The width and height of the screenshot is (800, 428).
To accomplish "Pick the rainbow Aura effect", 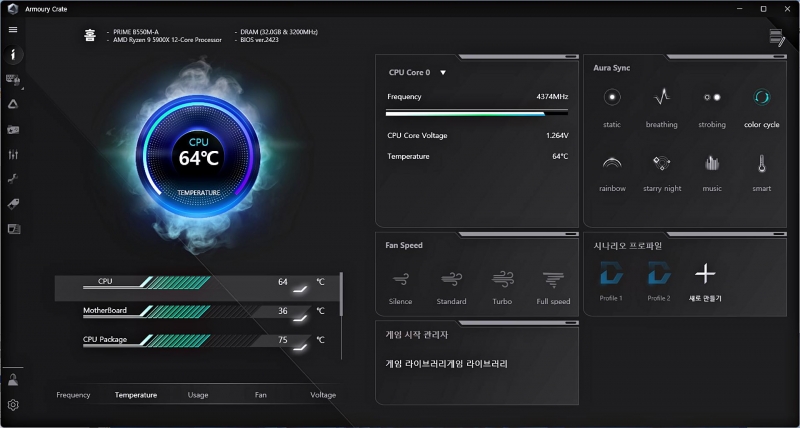I will click(x=612, y=163).
